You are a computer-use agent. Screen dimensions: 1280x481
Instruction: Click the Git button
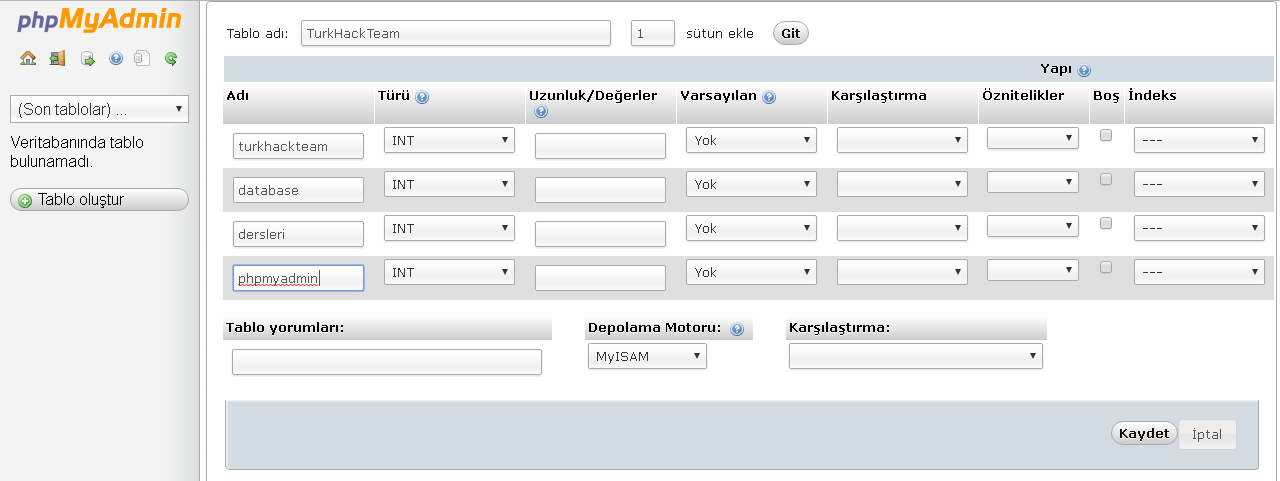pos(790,33)
